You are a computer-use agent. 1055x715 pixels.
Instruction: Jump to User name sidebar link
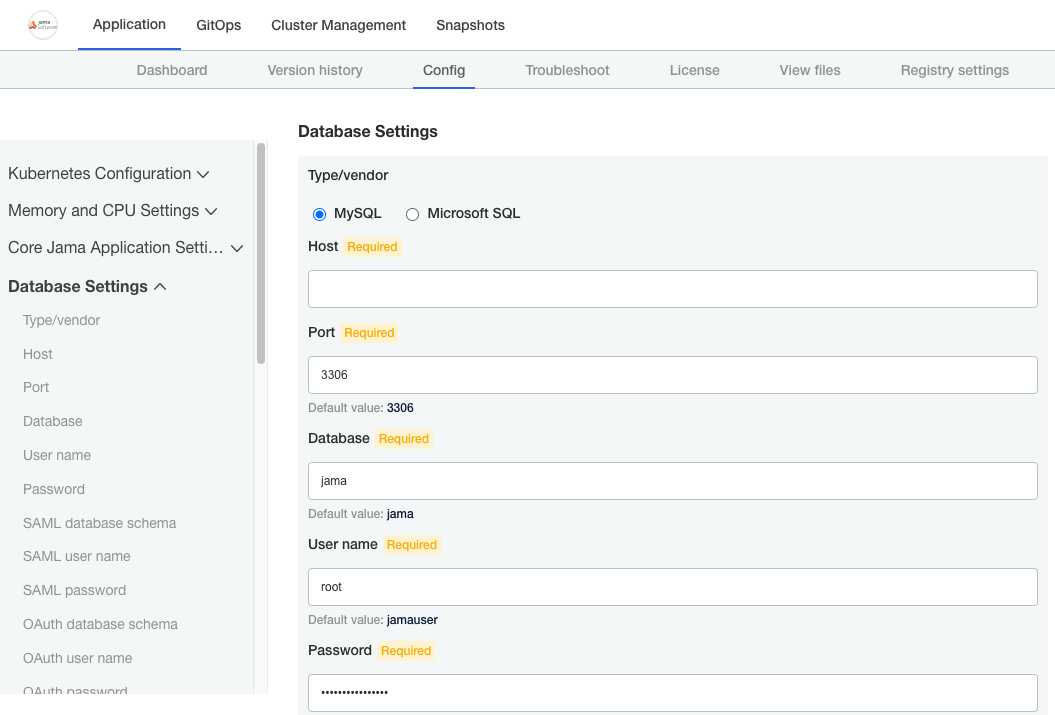click(57, 455)
